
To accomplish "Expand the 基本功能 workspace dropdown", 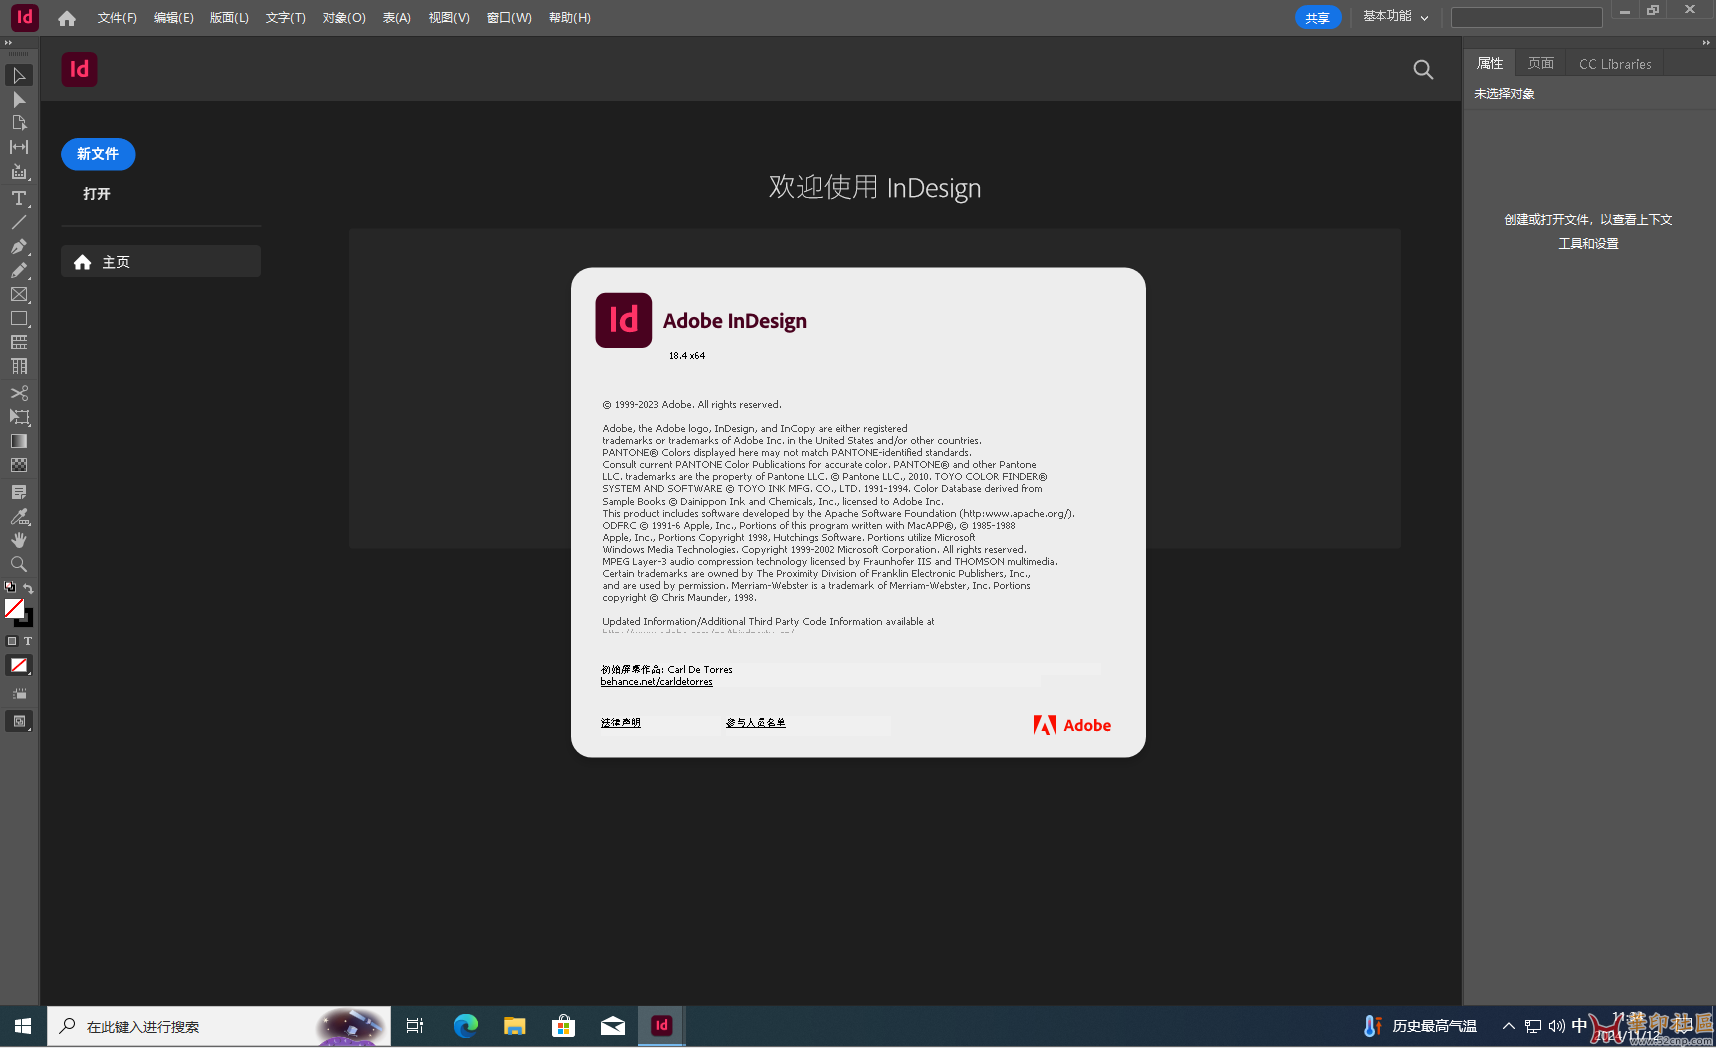I will click(1396, 17).
